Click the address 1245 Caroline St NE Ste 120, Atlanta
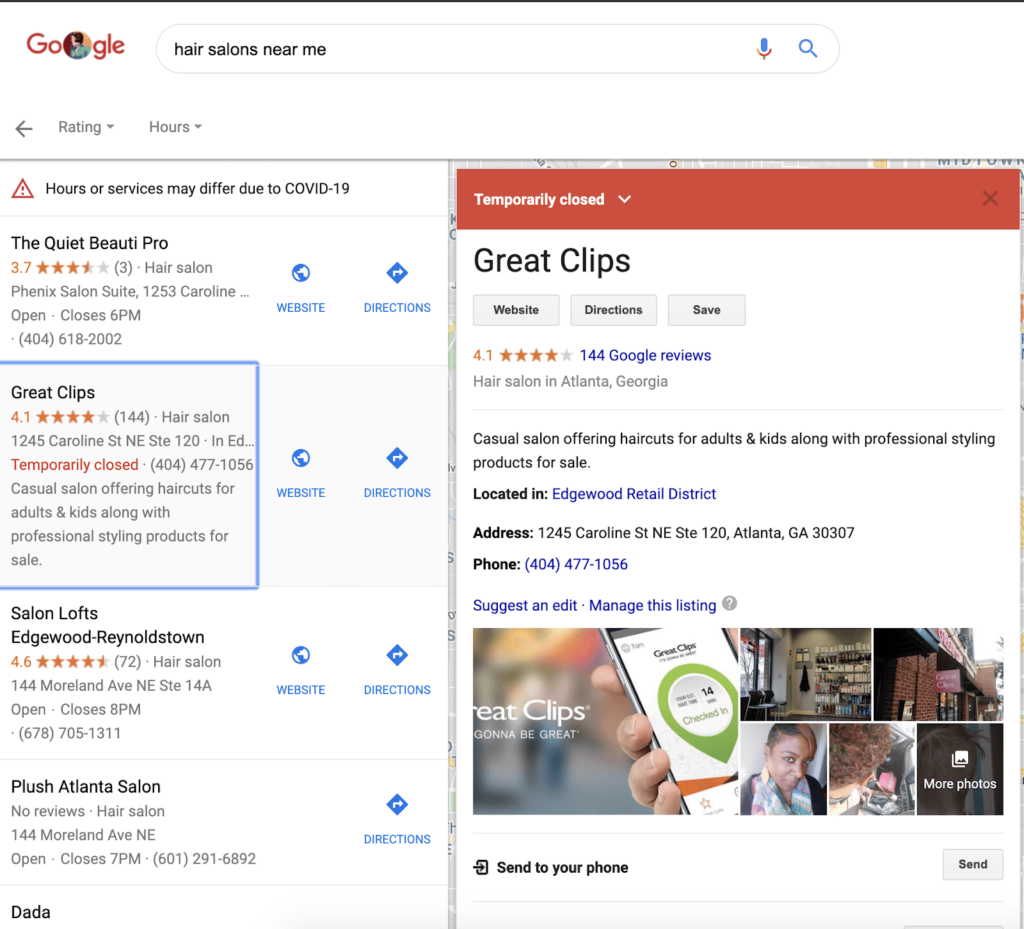The height and width of the screenshot is (929, 1024). pyautogui.click(x=696, y=533)
